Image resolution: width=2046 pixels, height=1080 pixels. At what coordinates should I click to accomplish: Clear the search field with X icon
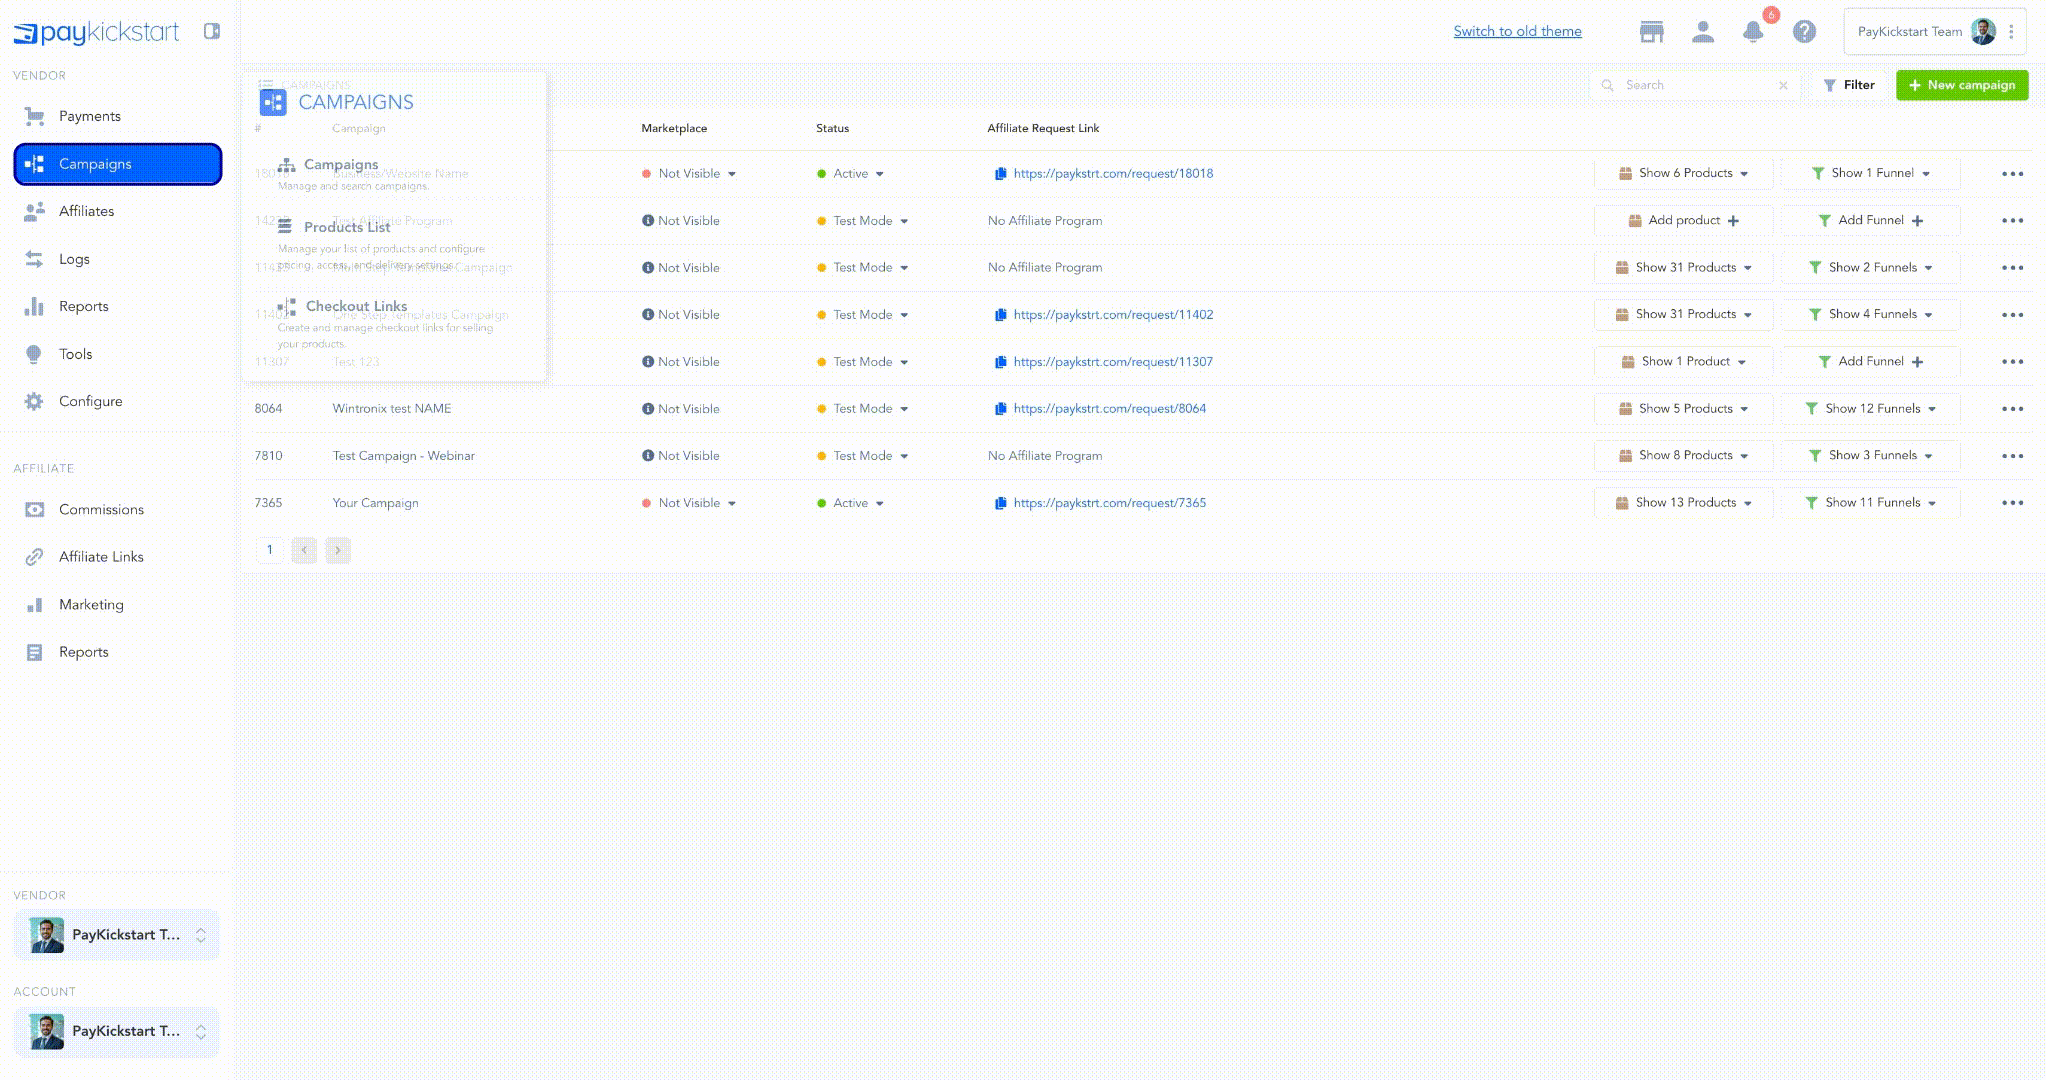pyautogui.click(x=1783, y=86)
